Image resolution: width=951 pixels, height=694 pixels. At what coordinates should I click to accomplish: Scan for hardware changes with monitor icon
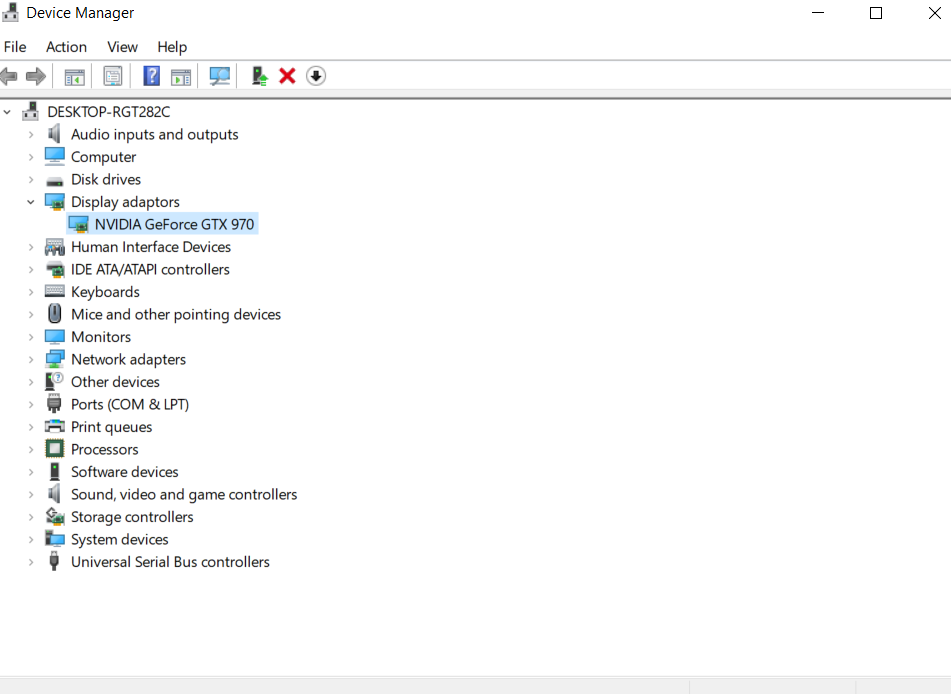point(220,76)
